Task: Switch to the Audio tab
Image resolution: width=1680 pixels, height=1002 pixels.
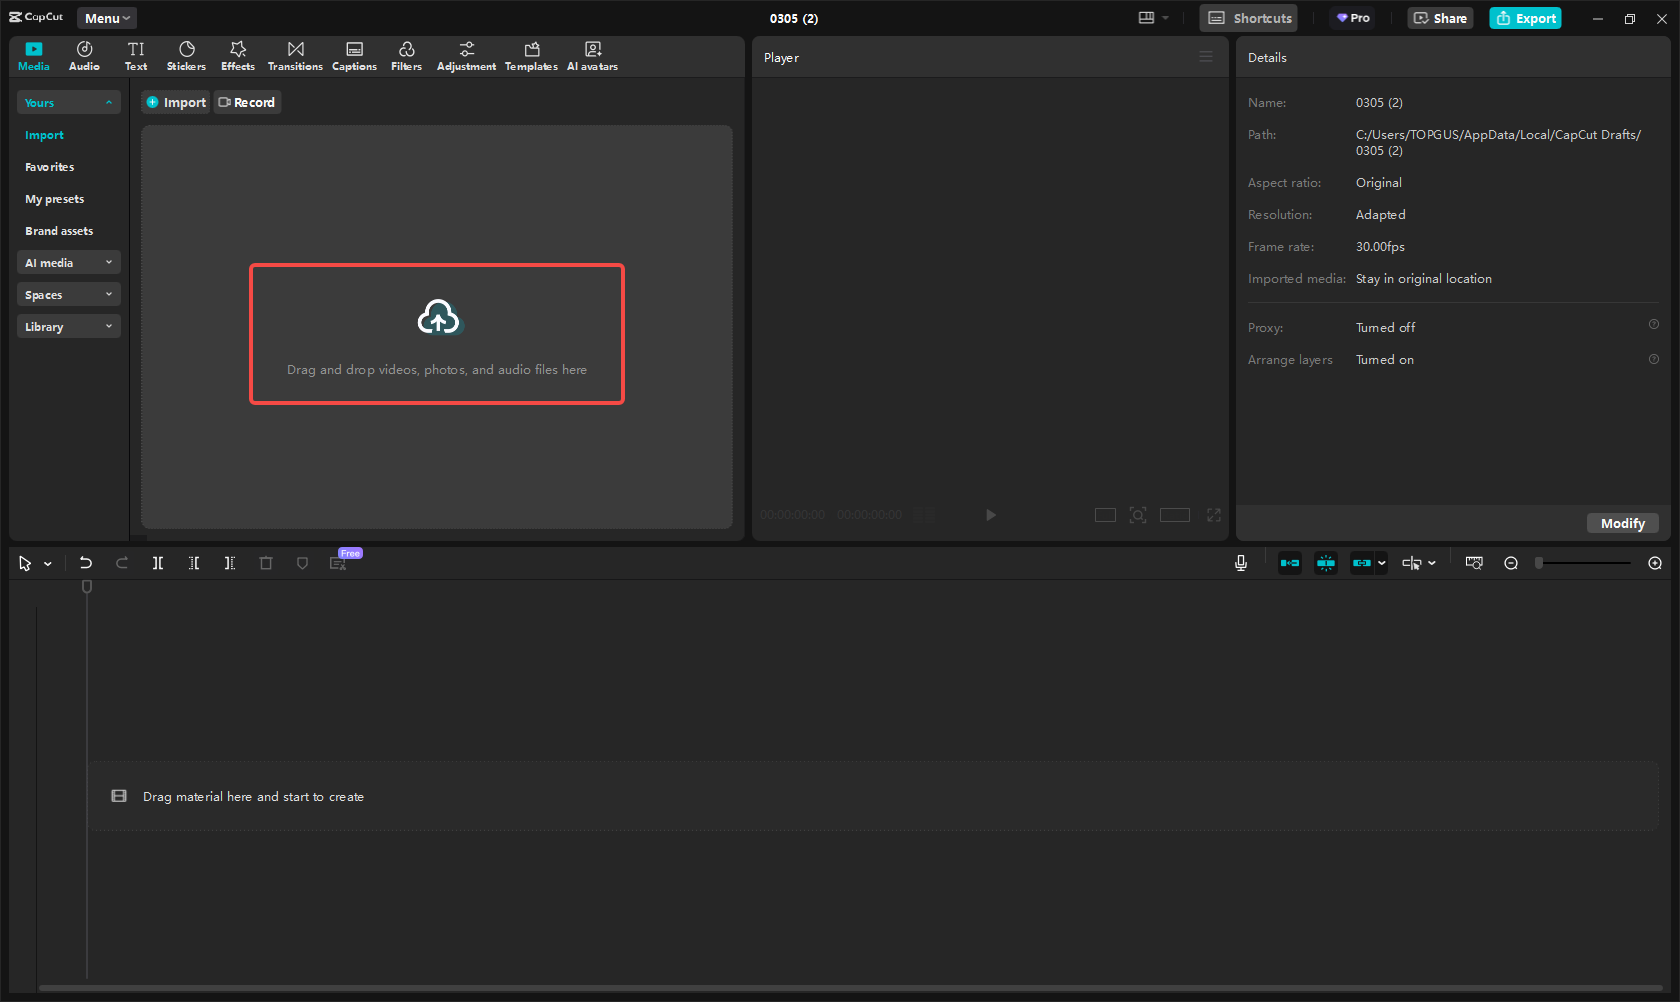Action: (84, 55)
